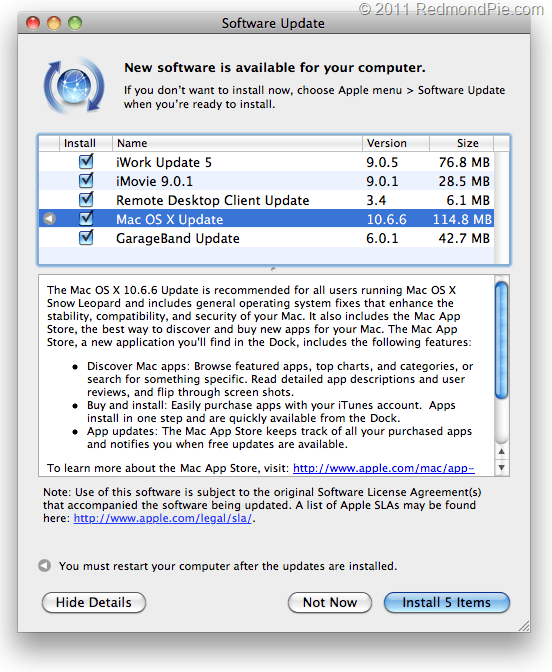The height and width of the screenshot is (672, 552).
Task: Sort updates by the Version column header
Action: pos(396,143)
